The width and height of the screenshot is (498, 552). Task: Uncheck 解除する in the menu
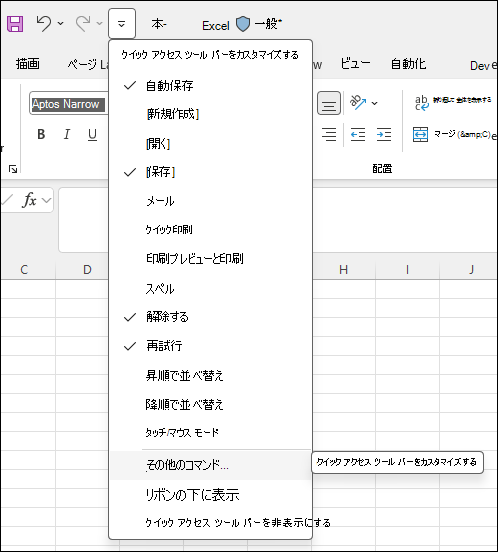pyautogui.click(x=210, y=317)
